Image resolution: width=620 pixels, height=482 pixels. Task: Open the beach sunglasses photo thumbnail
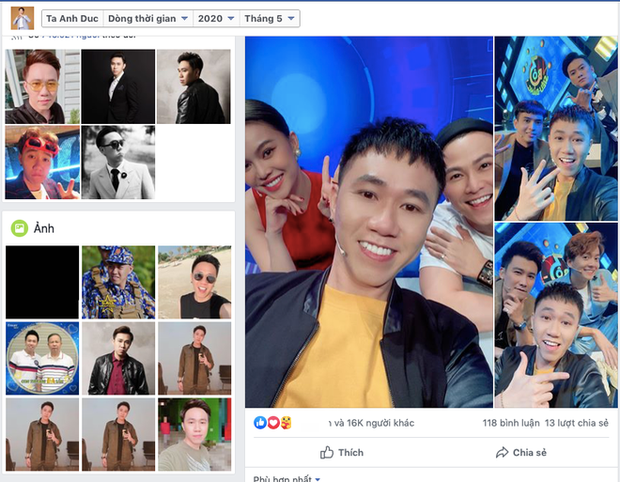click(x=194, y=282)
